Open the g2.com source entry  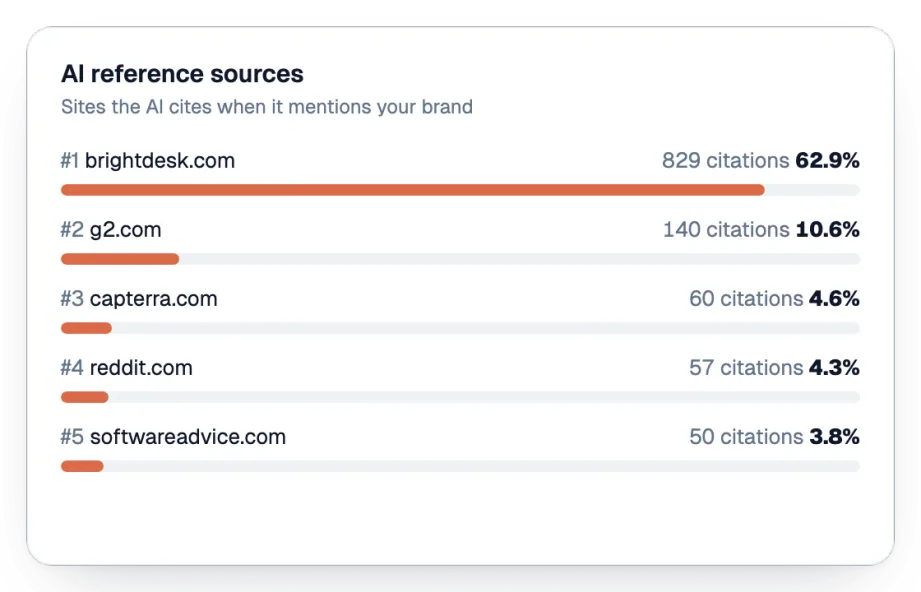125,230
